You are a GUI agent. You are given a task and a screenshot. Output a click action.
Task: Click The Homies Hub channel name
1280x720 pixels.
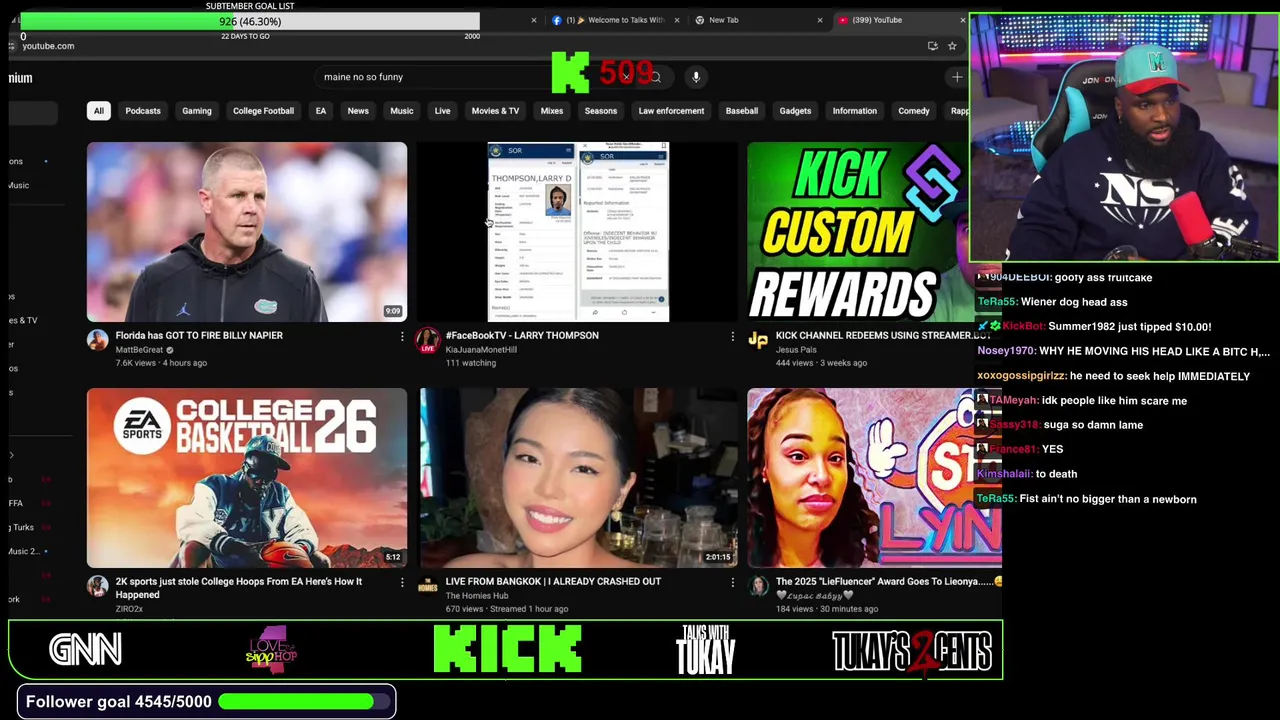click(x=477, y=596)
